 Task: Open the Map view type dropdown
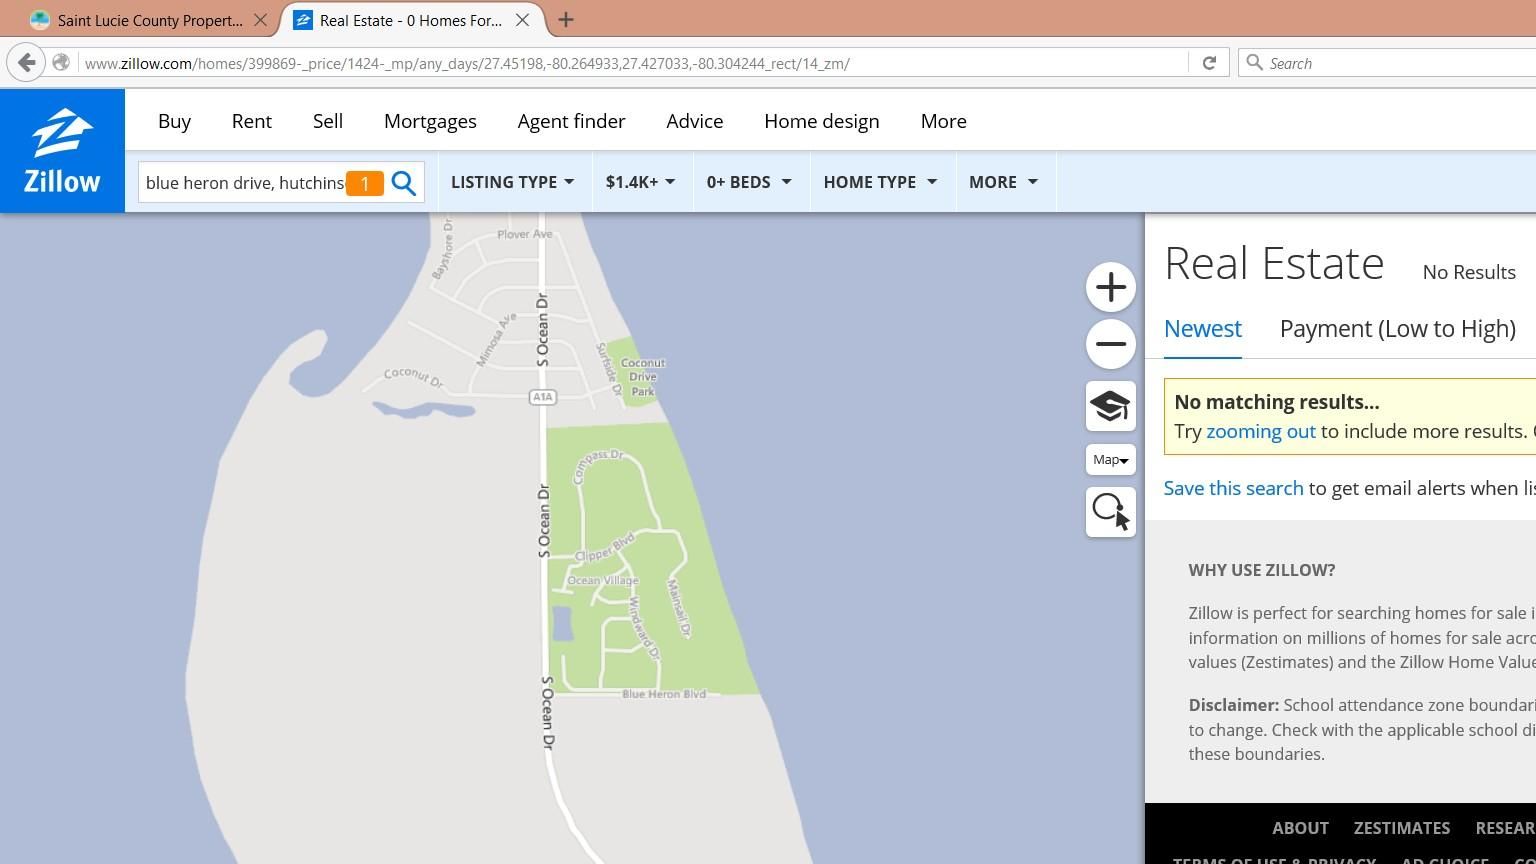click(x=1111, y=460)
